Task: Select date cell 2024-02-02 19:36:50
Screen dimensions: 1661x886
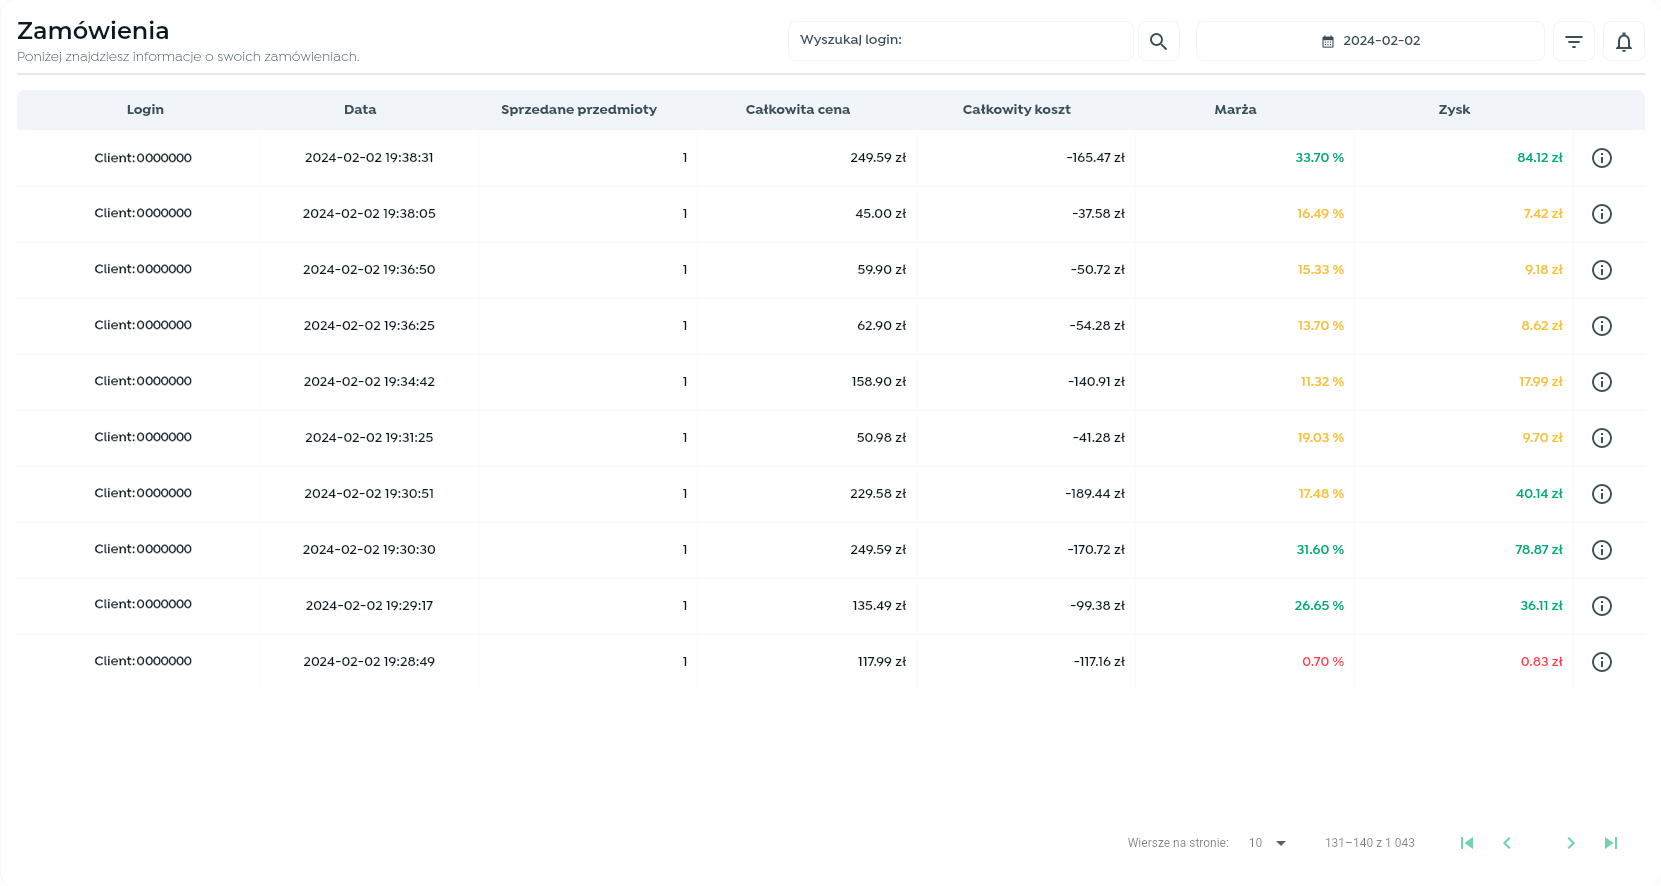Action: click(x=369, y=270)
